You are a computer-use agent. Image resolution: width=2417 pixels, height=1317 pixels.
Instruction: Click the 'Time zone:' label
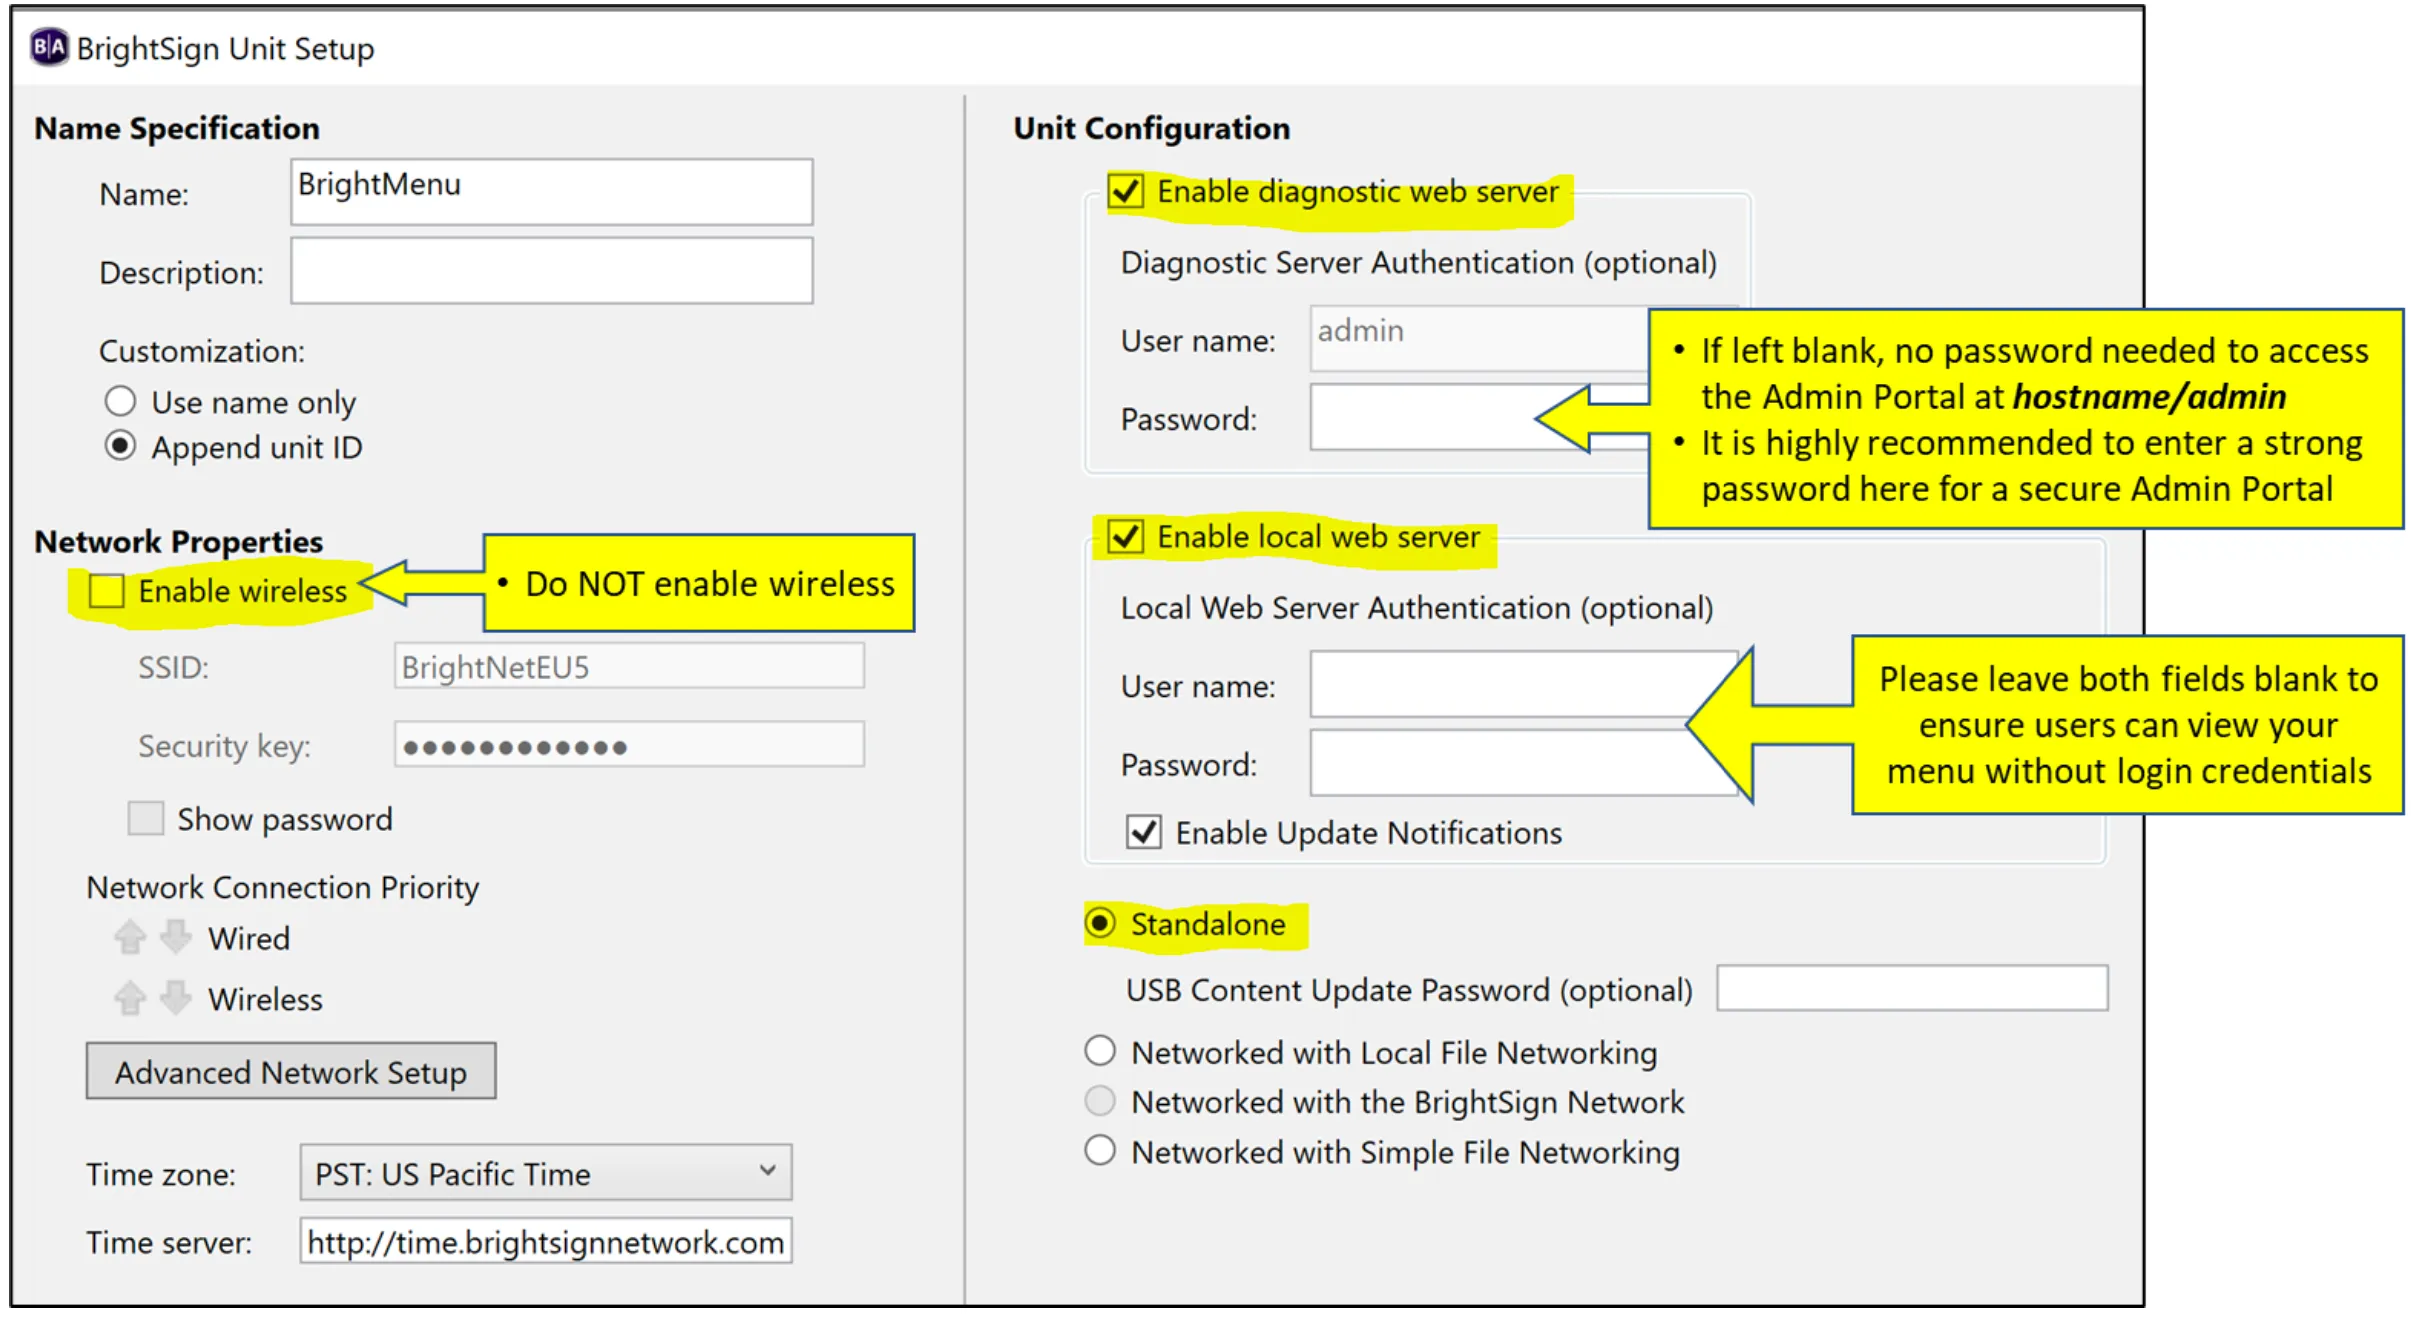click(x=161, y=1174)
